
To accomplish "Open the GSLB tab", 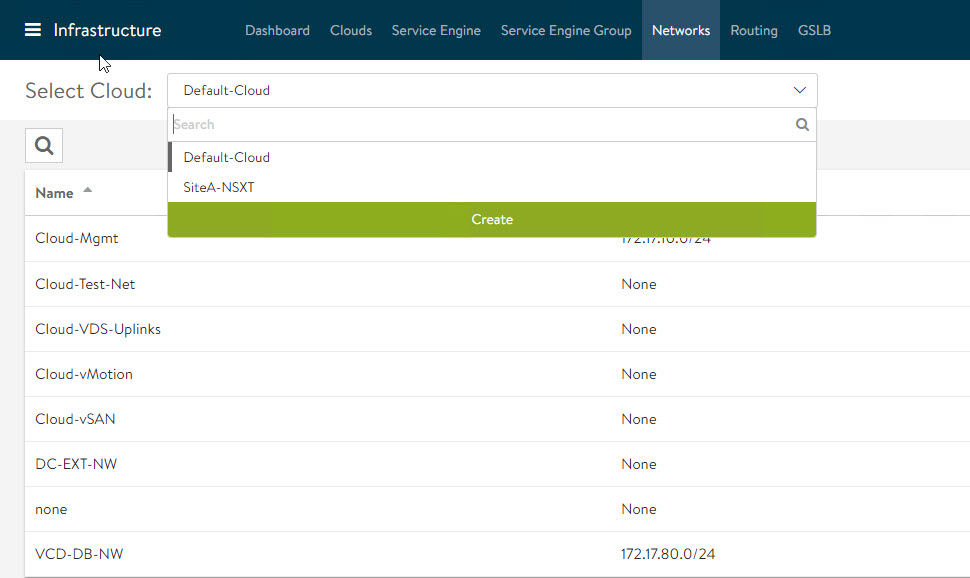I will [x=814, y=30].
